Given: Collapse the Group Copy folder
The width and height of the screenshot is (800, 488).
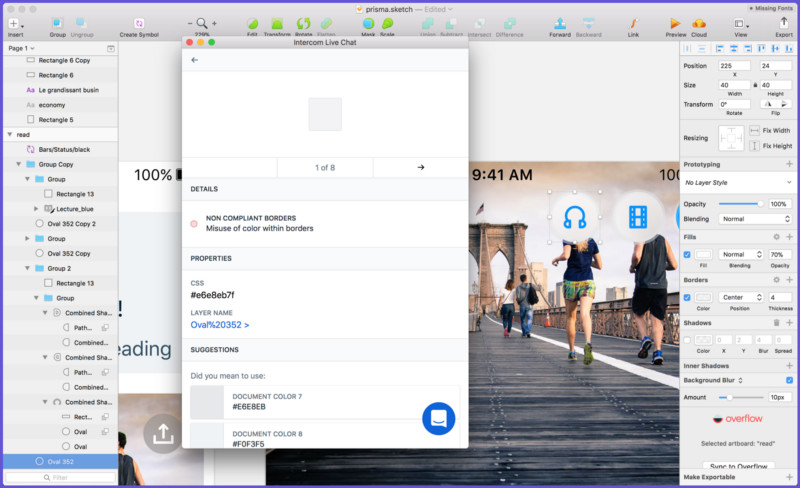Looking at the screenshot, I should (18, 164).
